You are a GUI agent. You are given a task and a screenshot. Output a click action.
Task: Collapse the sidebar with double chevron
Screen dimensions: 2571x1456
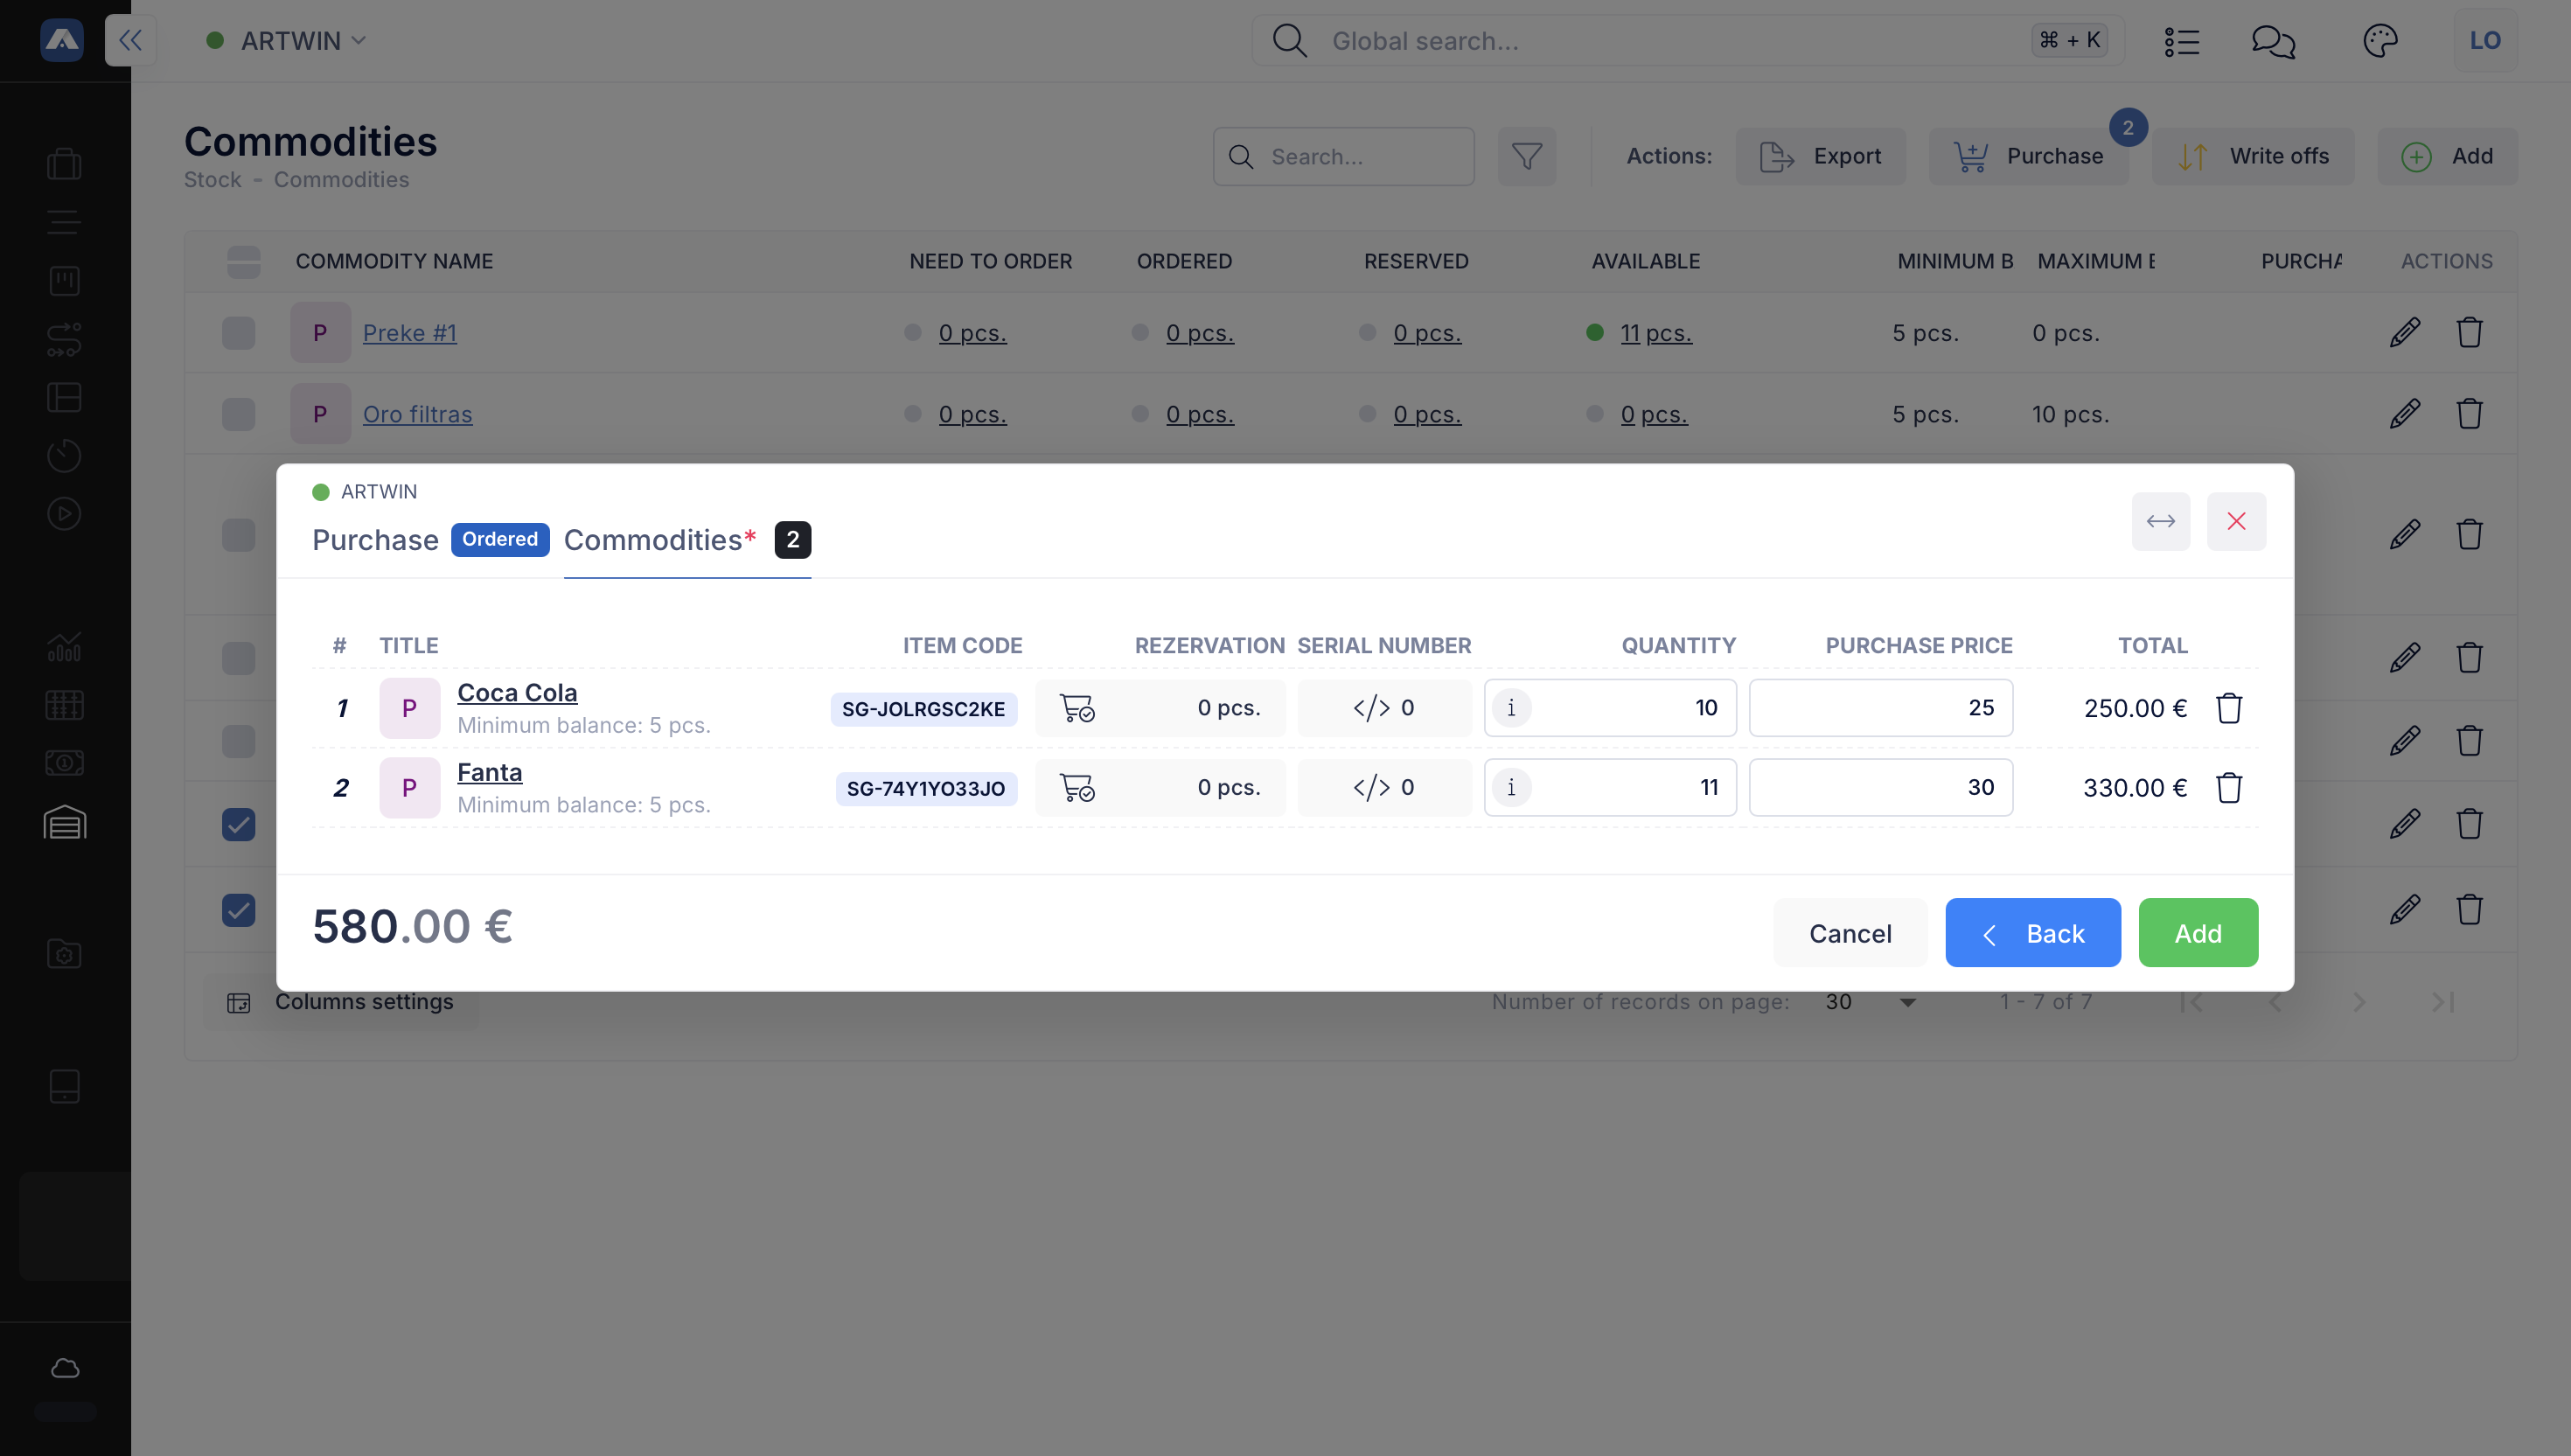pyautogui.click(x=130, y=41)
